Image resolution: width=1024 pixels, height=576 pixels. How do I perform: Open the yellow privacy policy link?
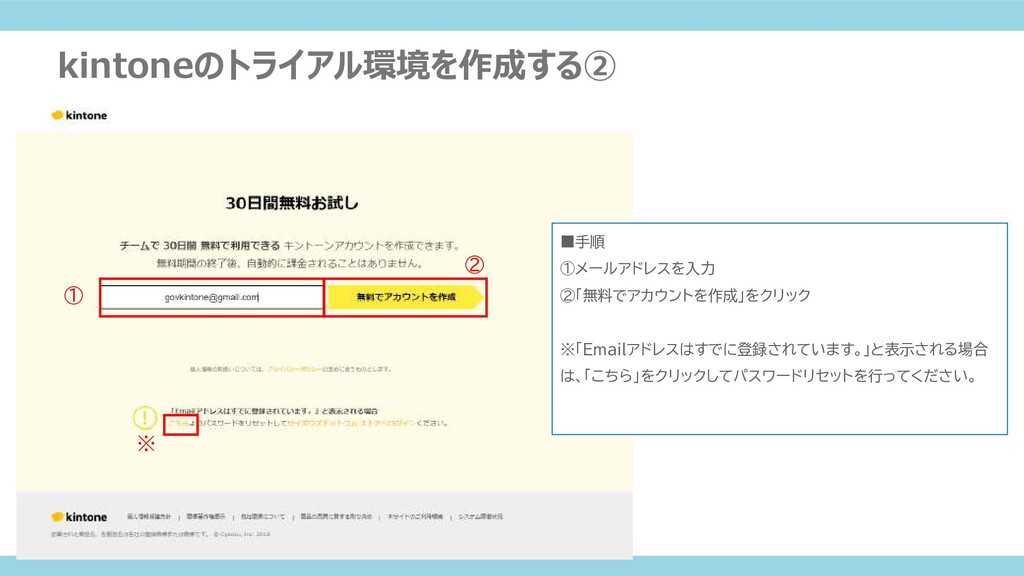295,370
